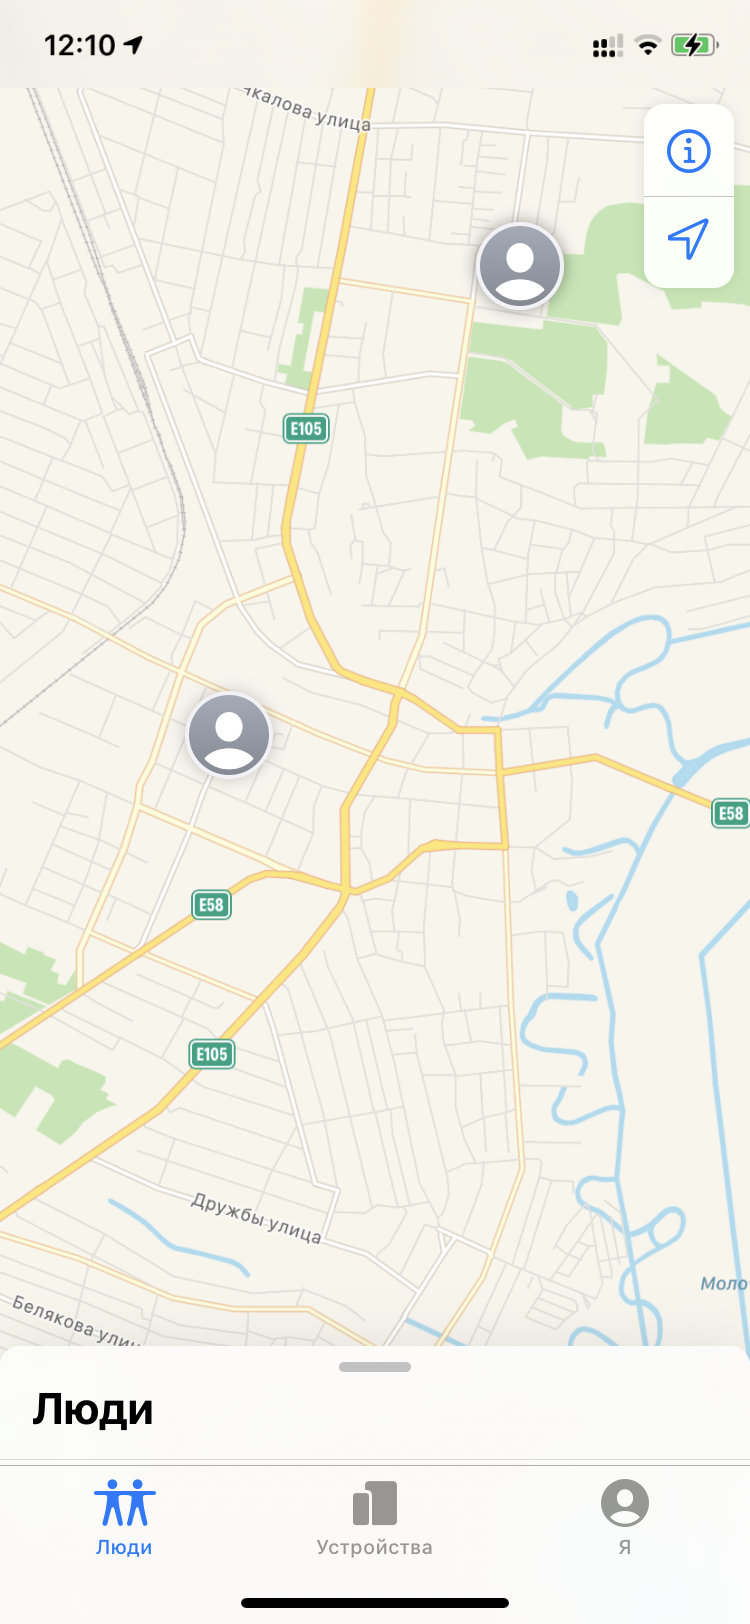Tap the Белякова улица street label
The height and width of the screenshot is (1624, 750).
76,1320
